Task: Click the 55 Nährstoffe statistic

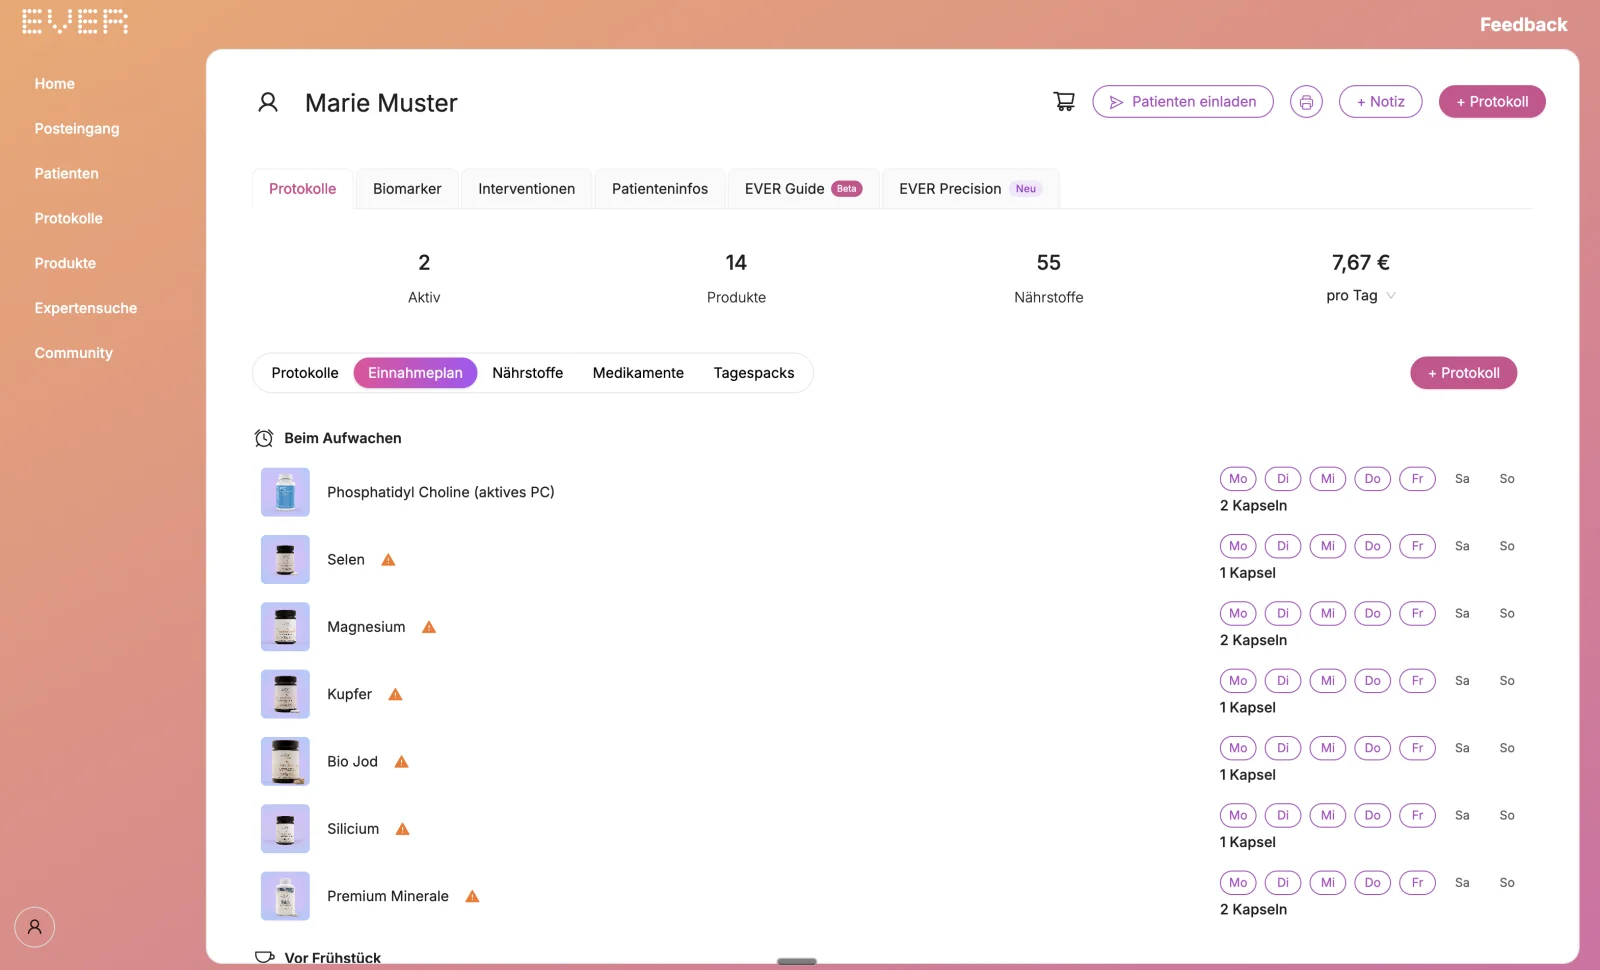Action: (1048, 278)
